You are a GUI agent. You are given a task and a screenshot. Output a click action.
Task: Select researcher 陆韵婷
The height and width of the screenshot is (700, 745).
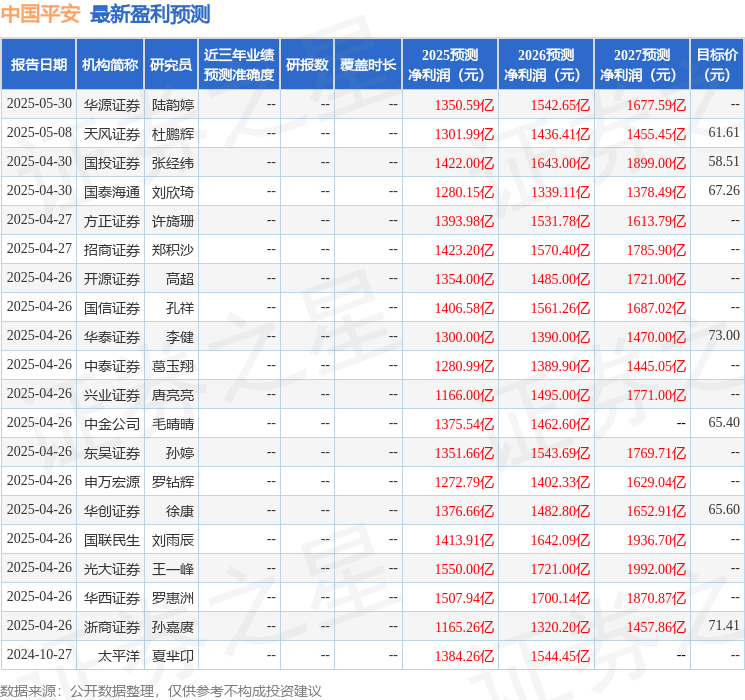173,105
